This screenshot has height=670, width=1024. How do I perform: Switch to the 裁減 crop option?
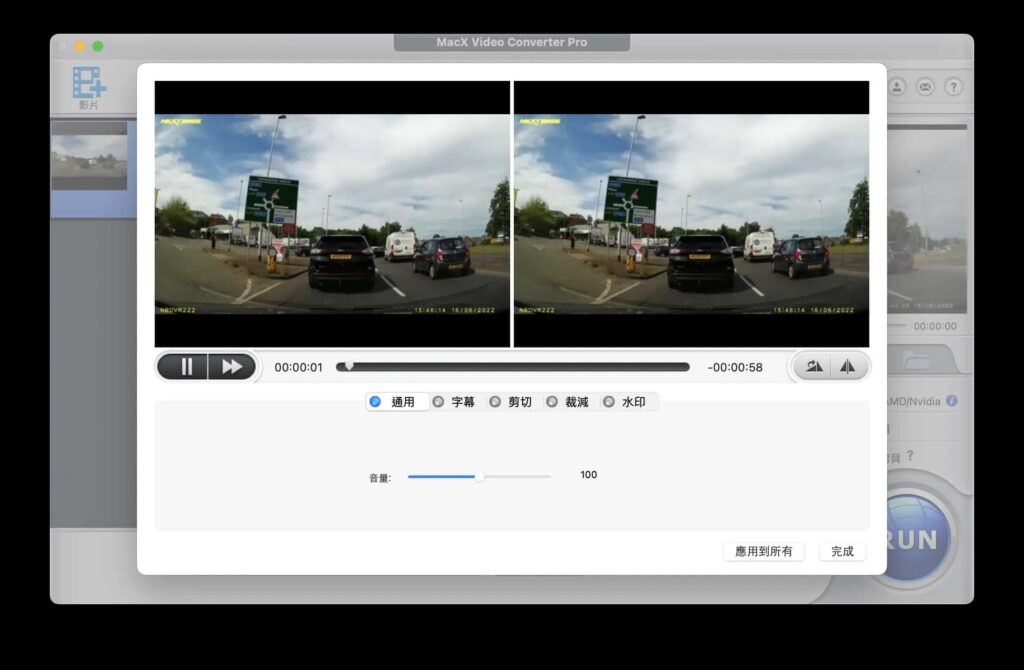point(568,402)
